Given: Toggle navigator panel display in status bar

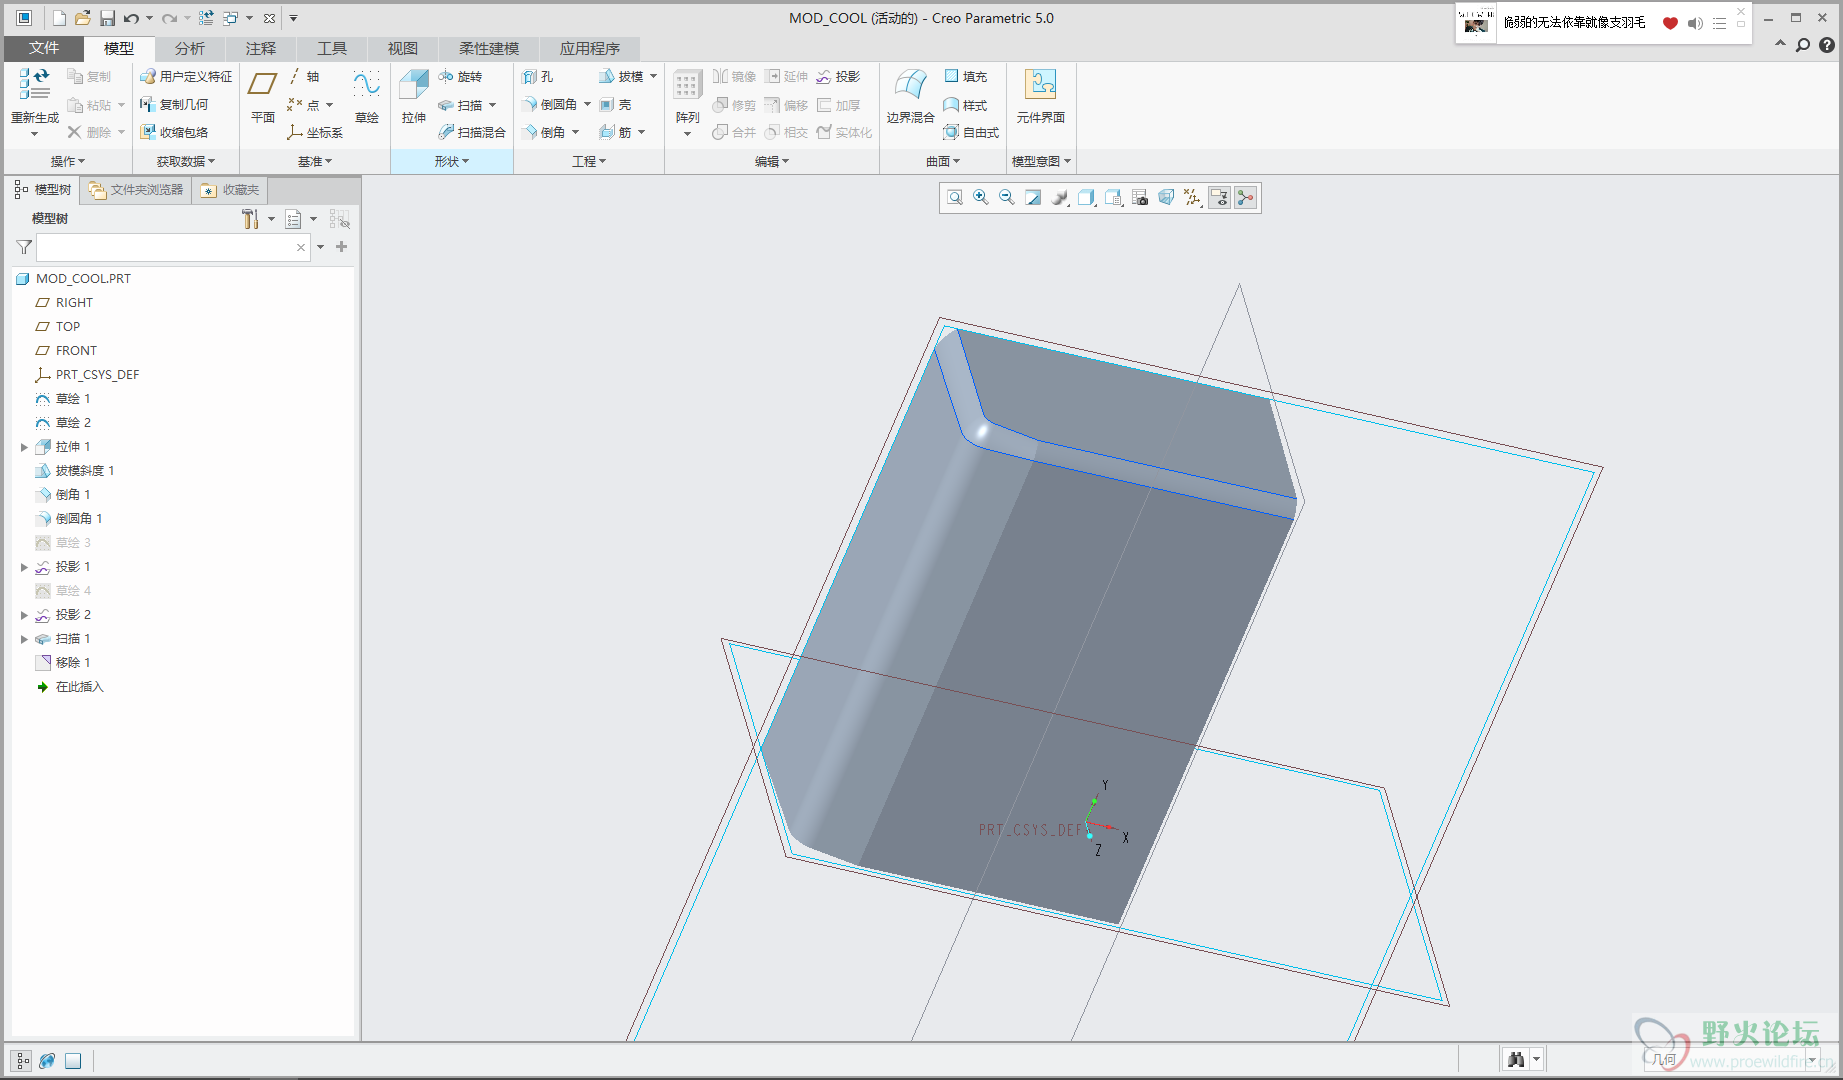Looking at the screenshot, I should [21, 1061].
